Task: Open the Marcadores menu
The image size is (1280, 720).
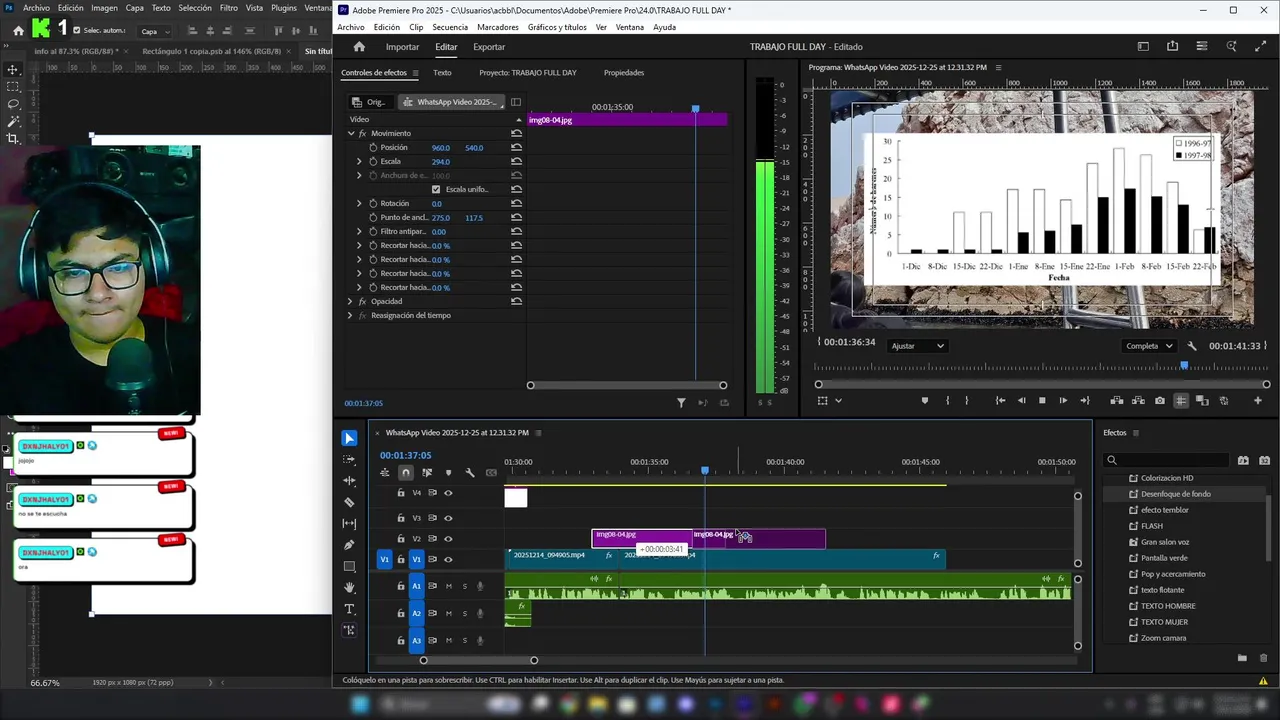Action: tap(498, 27)
